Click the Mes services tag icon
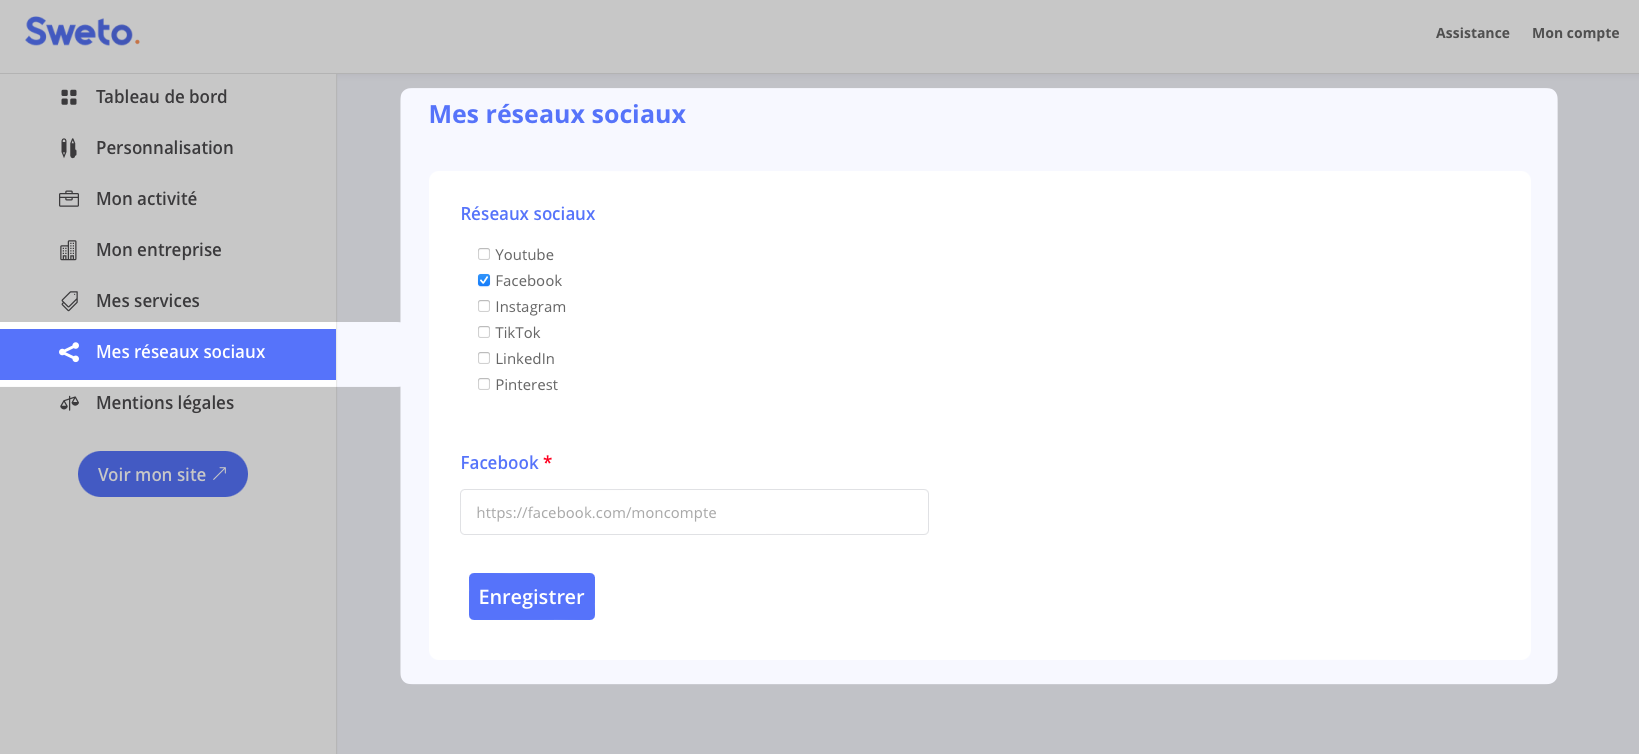 [x=69, y=301]
